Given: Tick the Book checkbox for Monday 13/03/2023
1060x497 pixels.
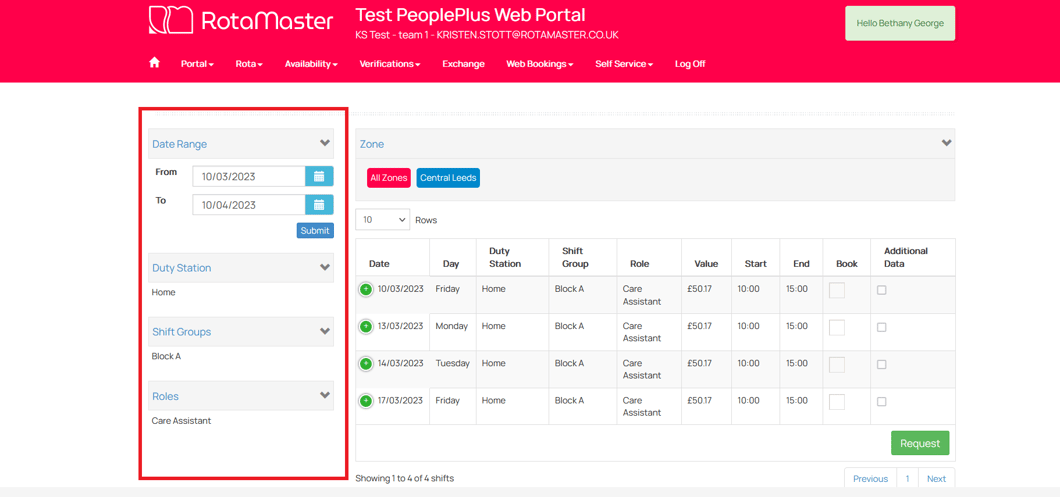Looking at the screenshot, I should (x=837, y=327).
